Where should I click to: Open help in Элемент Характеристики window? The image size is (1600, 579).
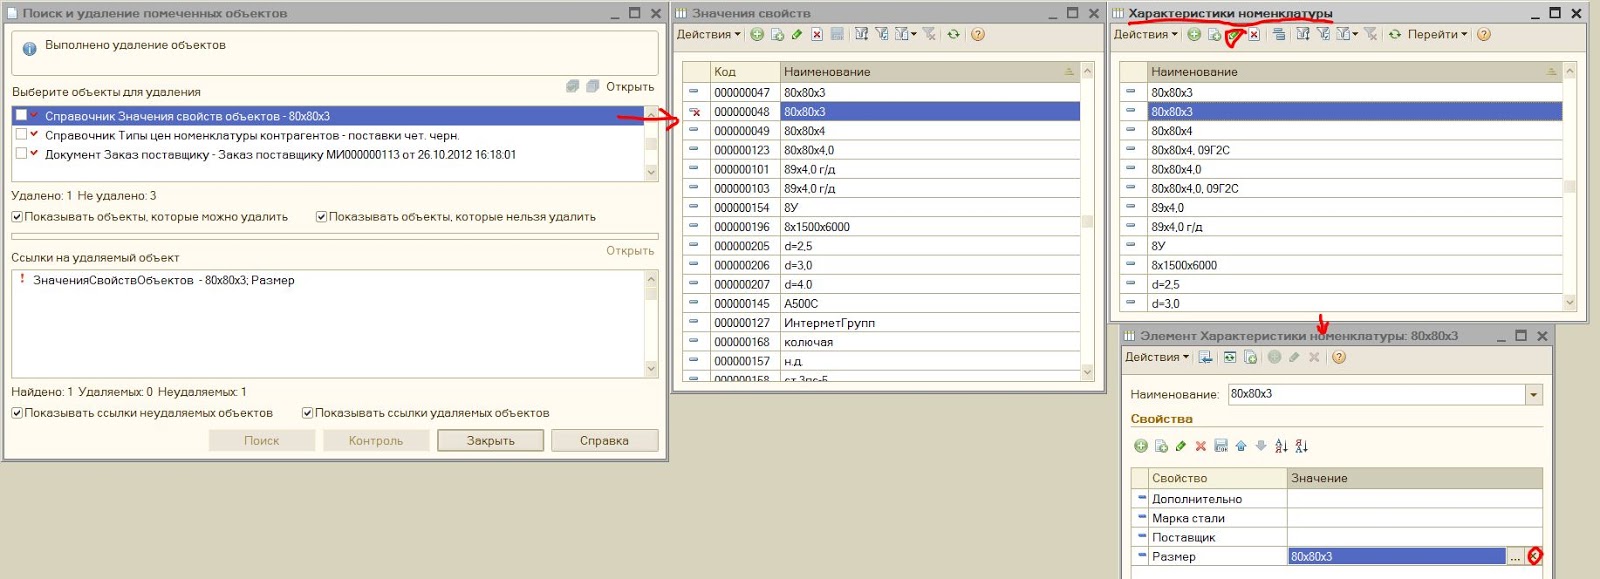[1339, 357]
